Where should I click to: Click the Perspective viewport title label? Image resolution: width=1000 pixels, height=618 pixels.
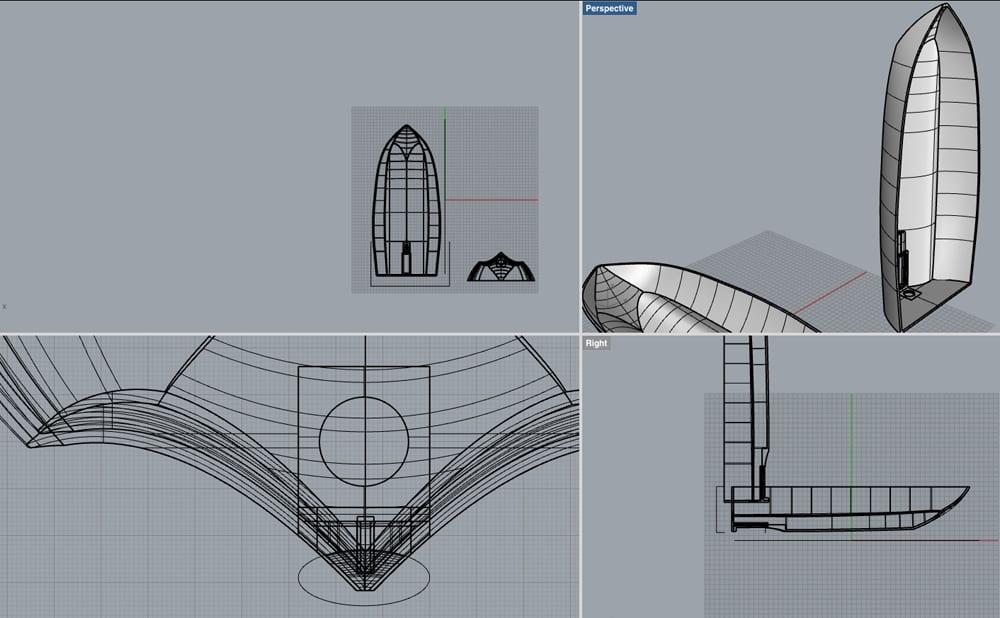[x=609, y=8]
